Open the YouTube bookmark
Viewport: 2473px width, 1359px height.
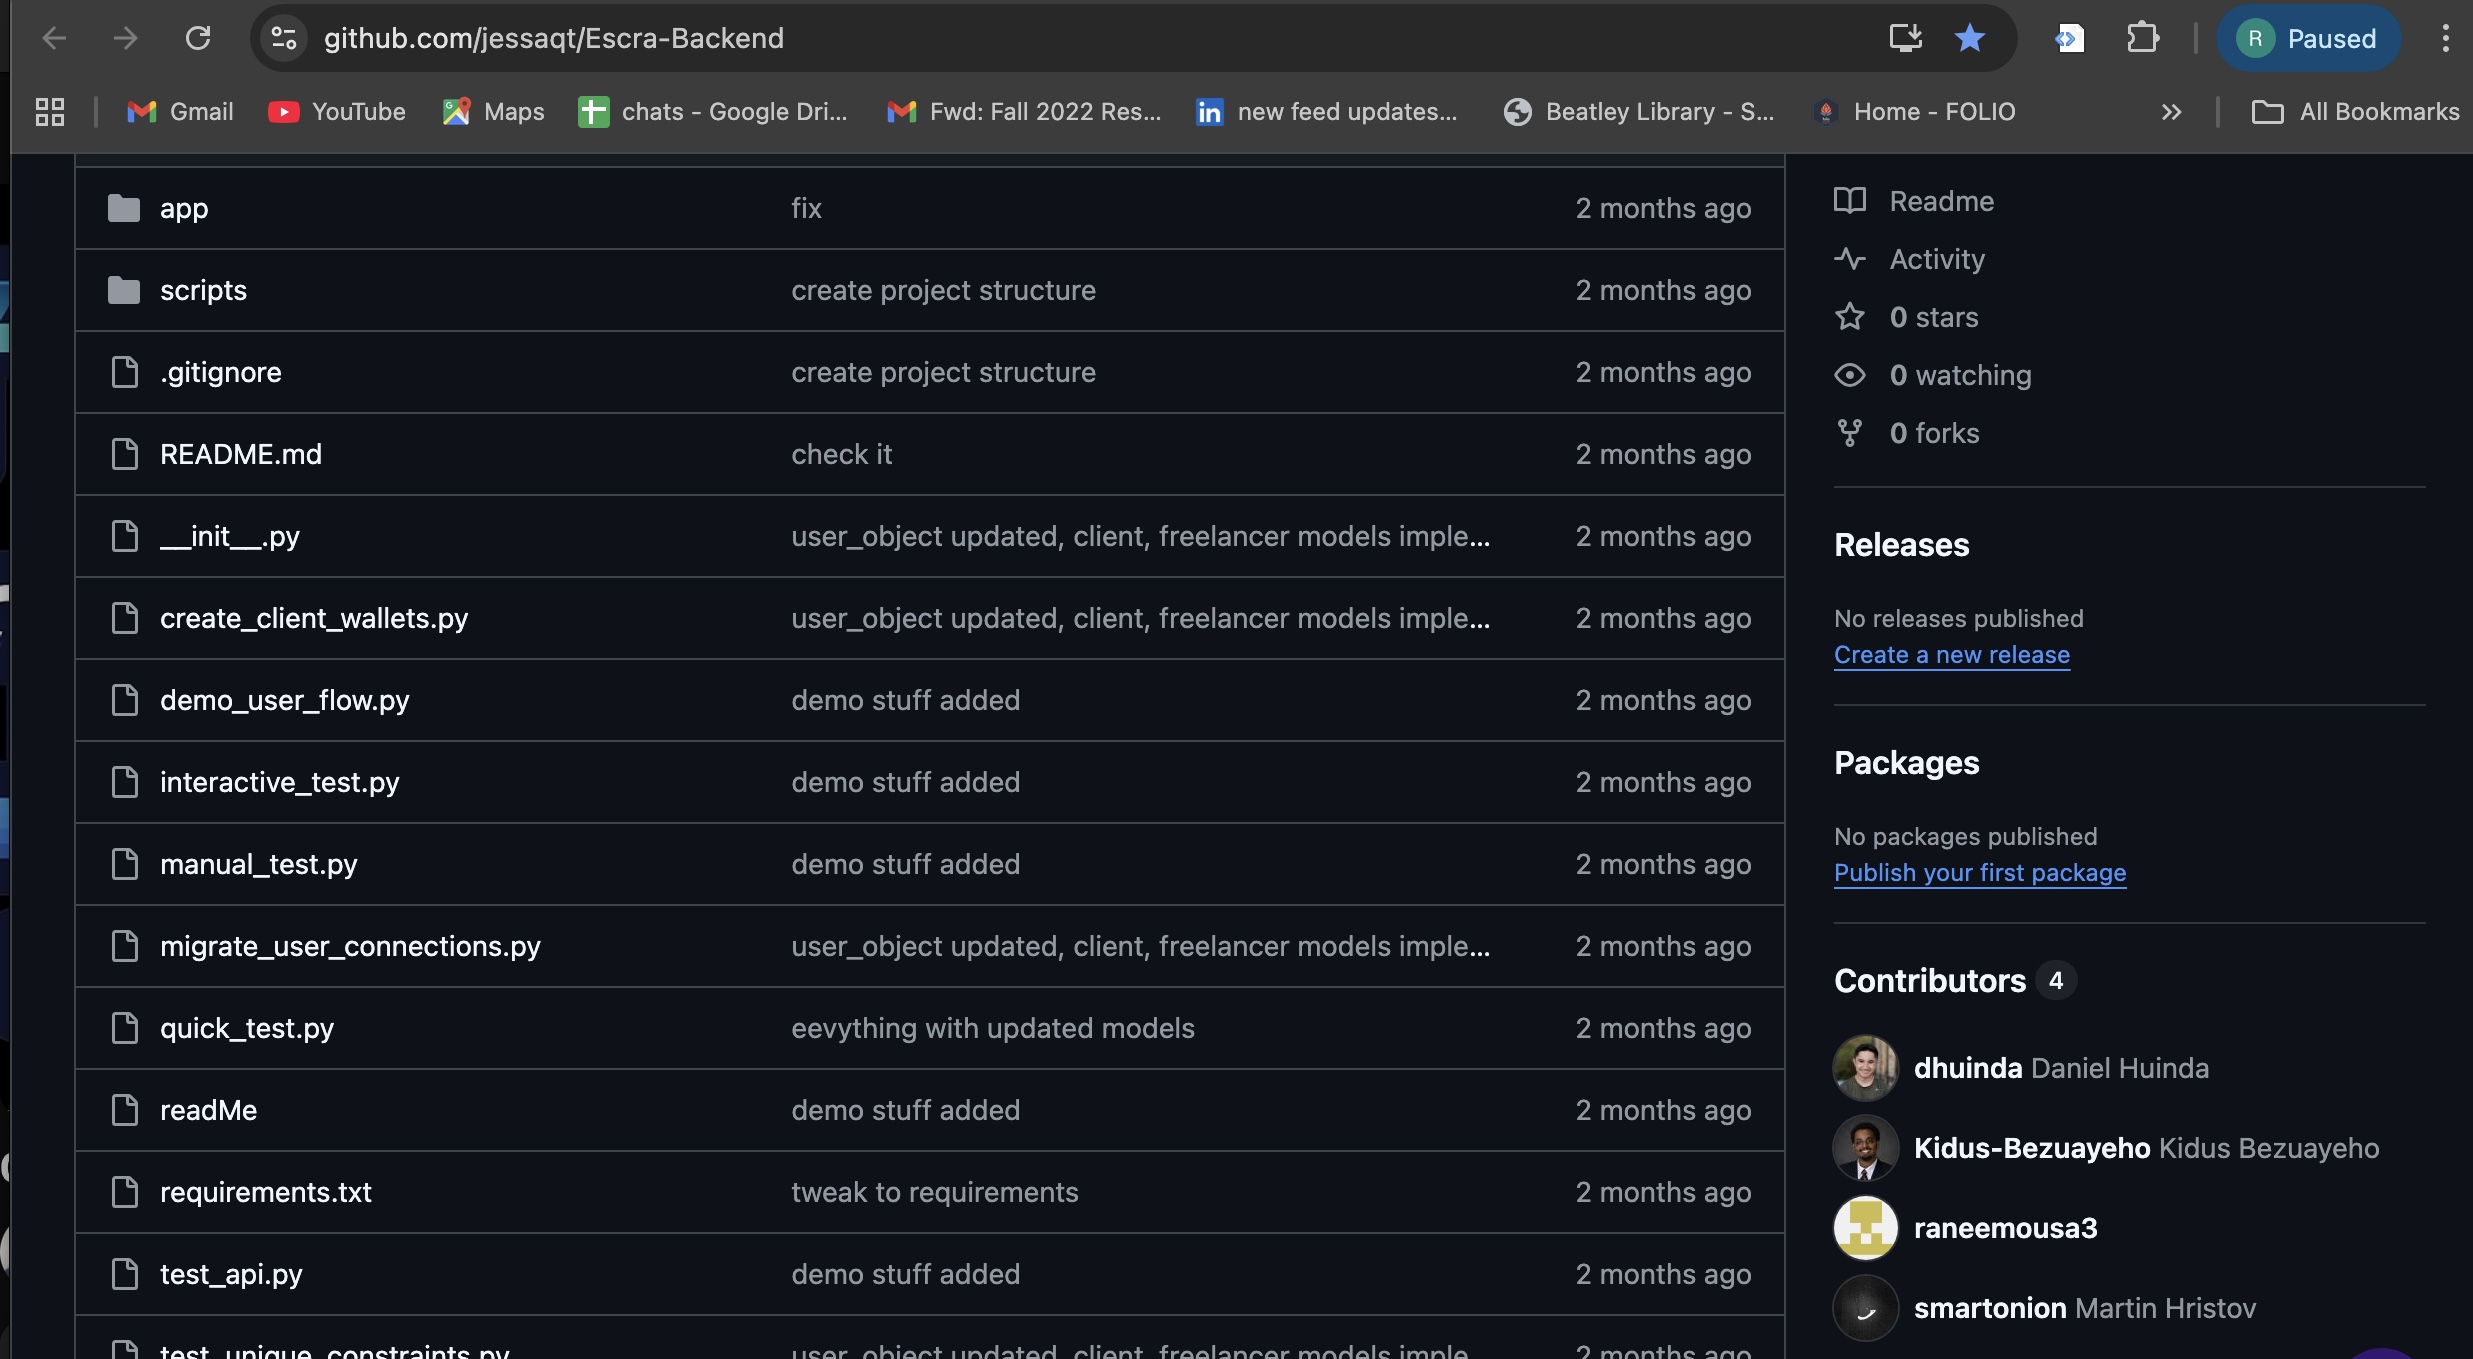pyautogui.click(x=337, y=112)
